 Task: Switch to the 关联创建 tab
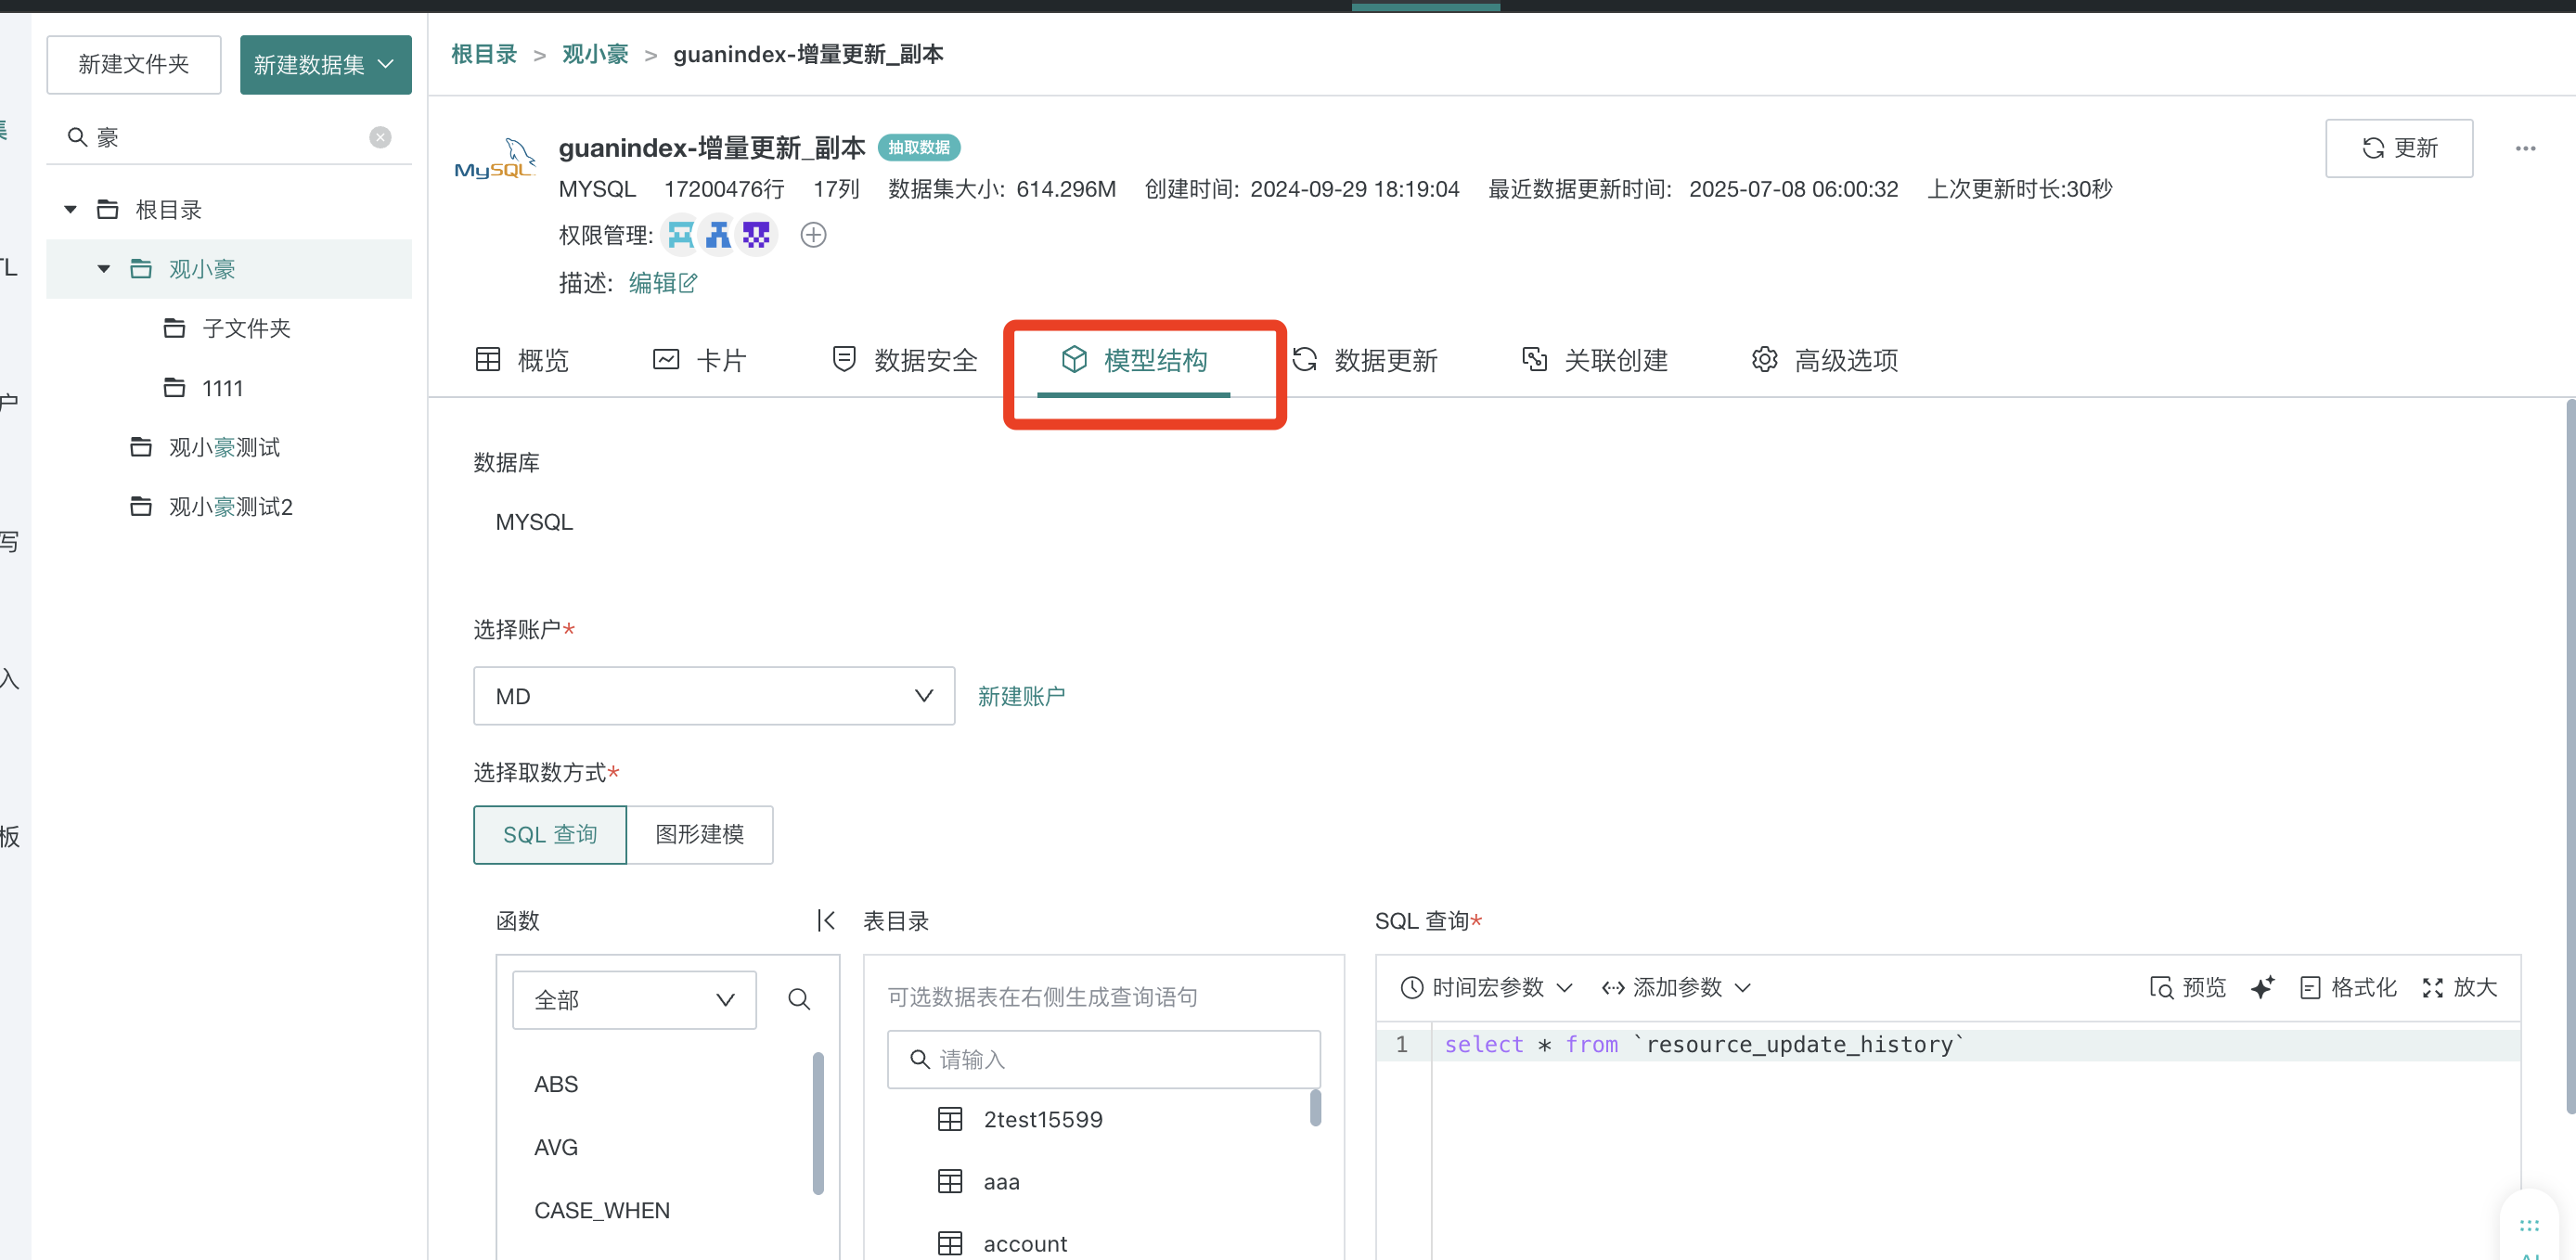pyautogui.click(x=1595, y=360)
